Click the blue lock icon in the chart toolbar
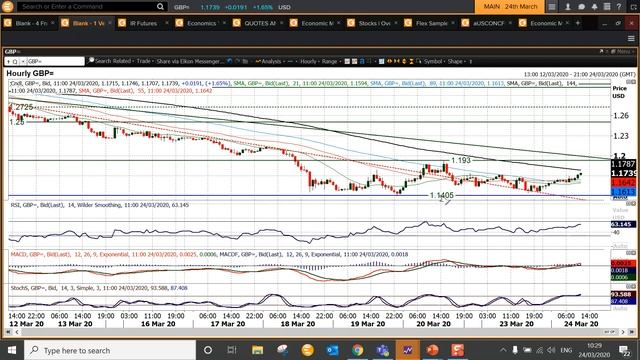The image size is (640, 360). 362,61
